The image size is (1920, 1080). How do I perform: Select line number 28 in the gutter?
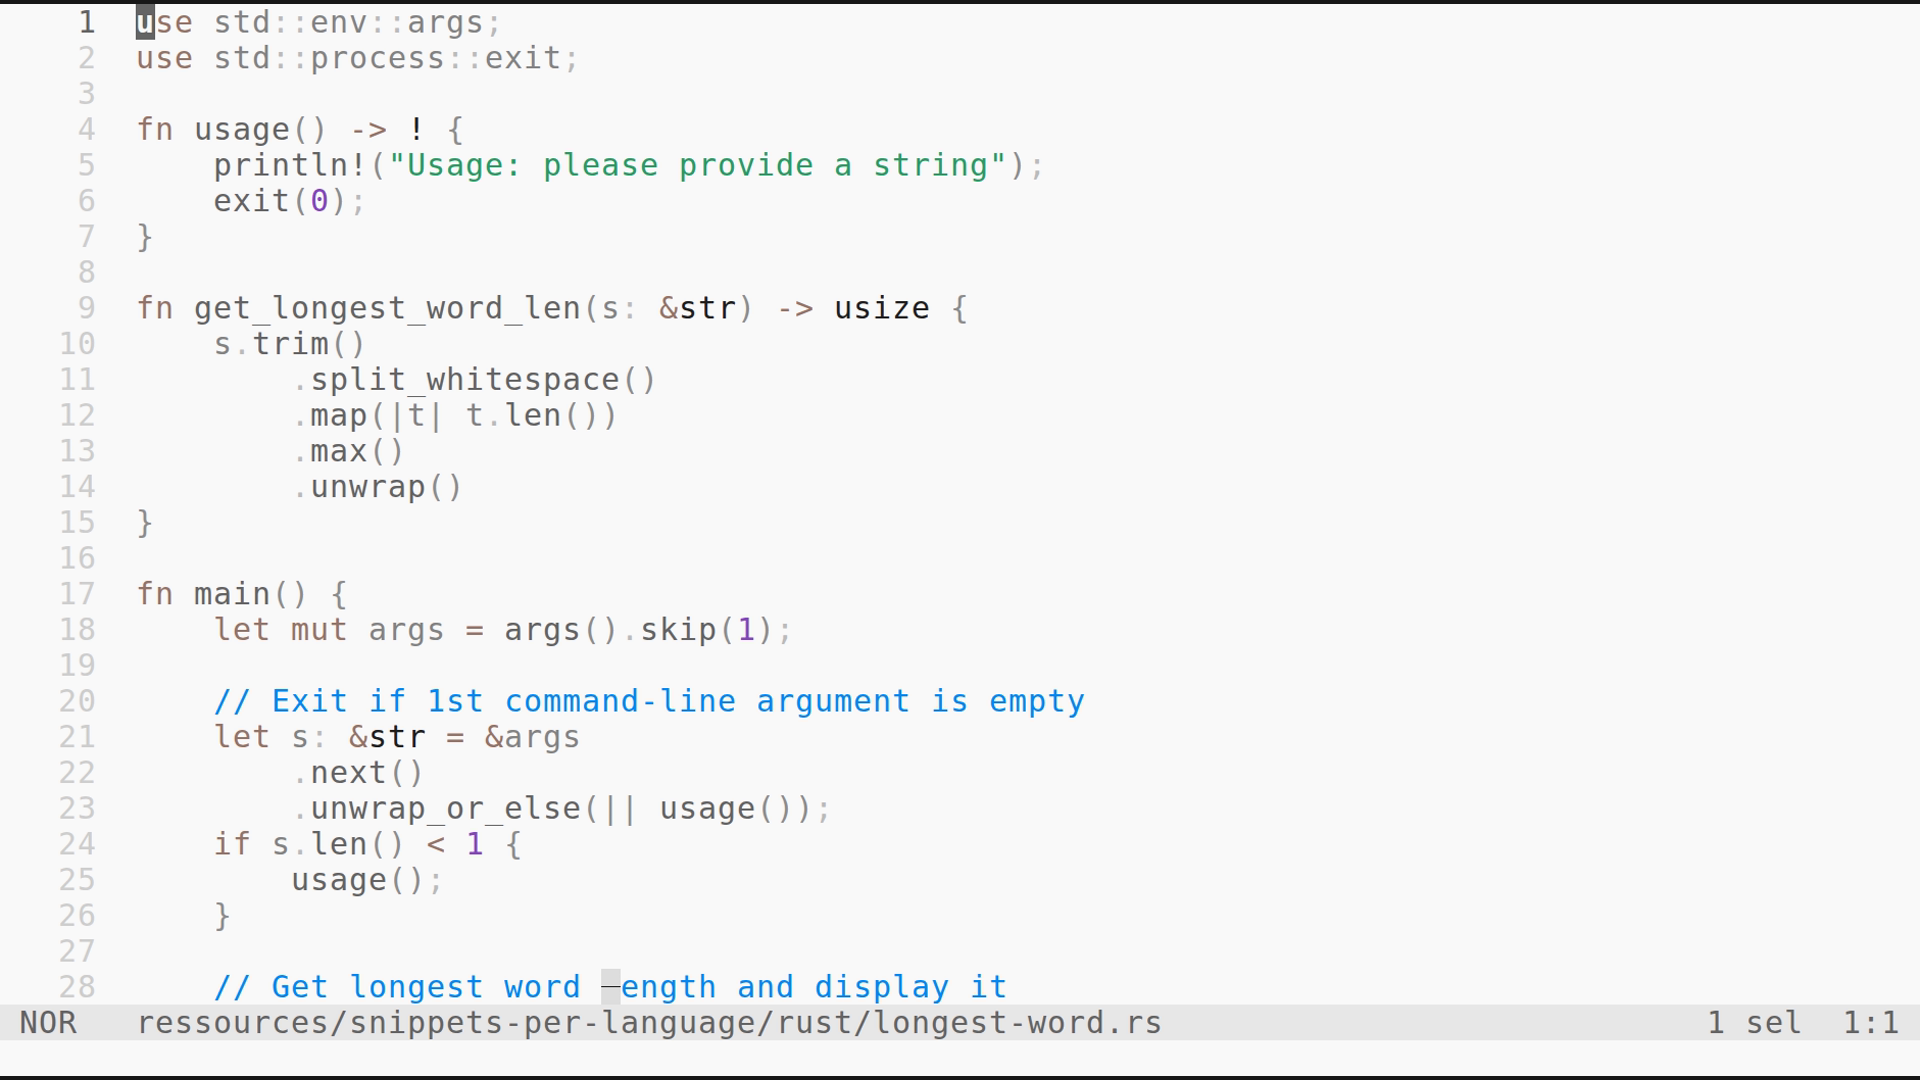click(77, 987)
